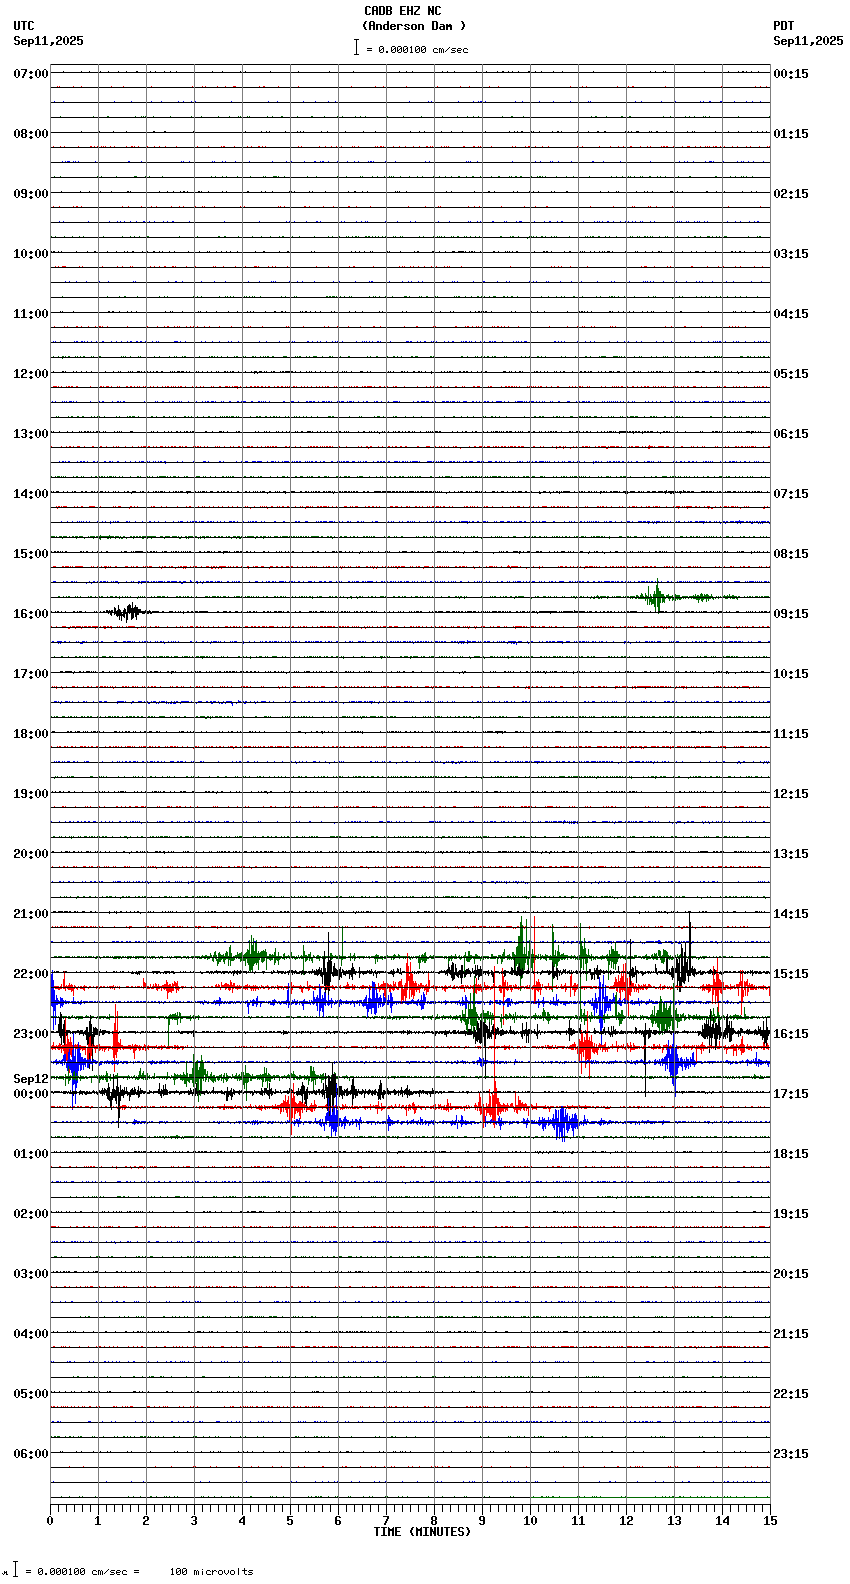Click the '5' minute tick label
The width and height of the screenshot is (850, 1584).
(290, 1521)
